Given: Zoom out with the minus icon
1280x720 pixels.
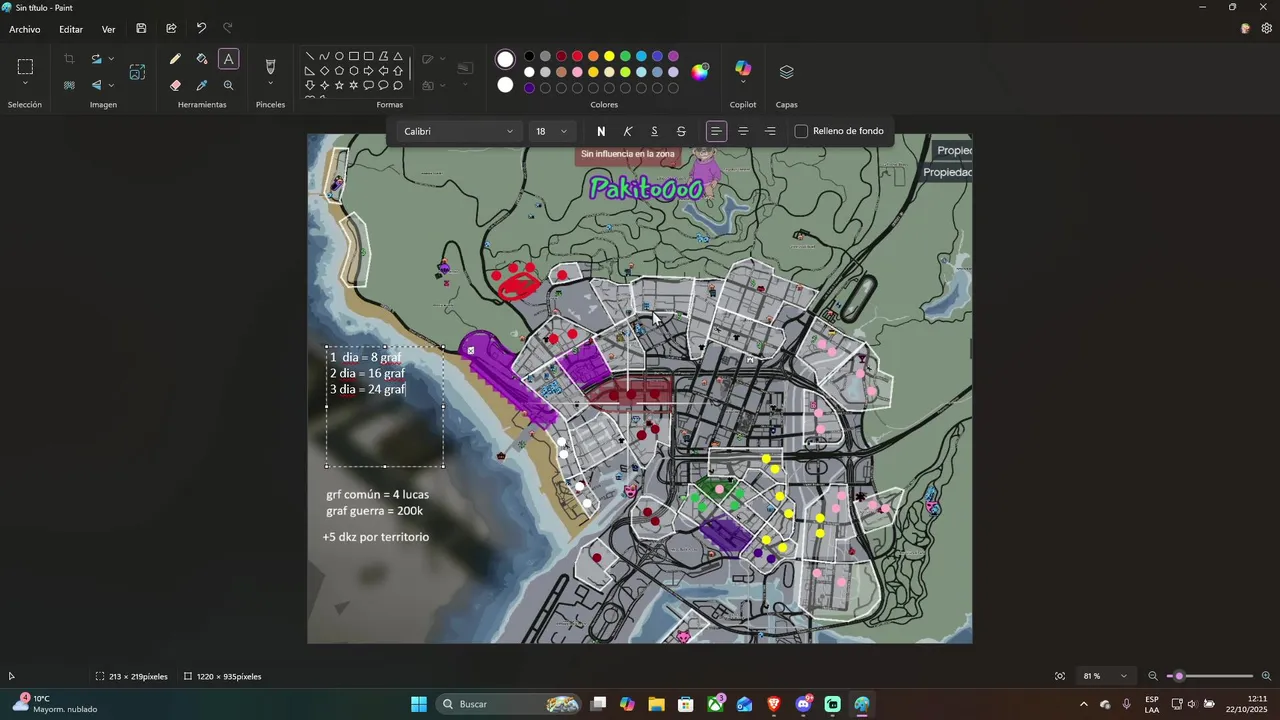Looking at the screenshot, I should point(1153,676).
